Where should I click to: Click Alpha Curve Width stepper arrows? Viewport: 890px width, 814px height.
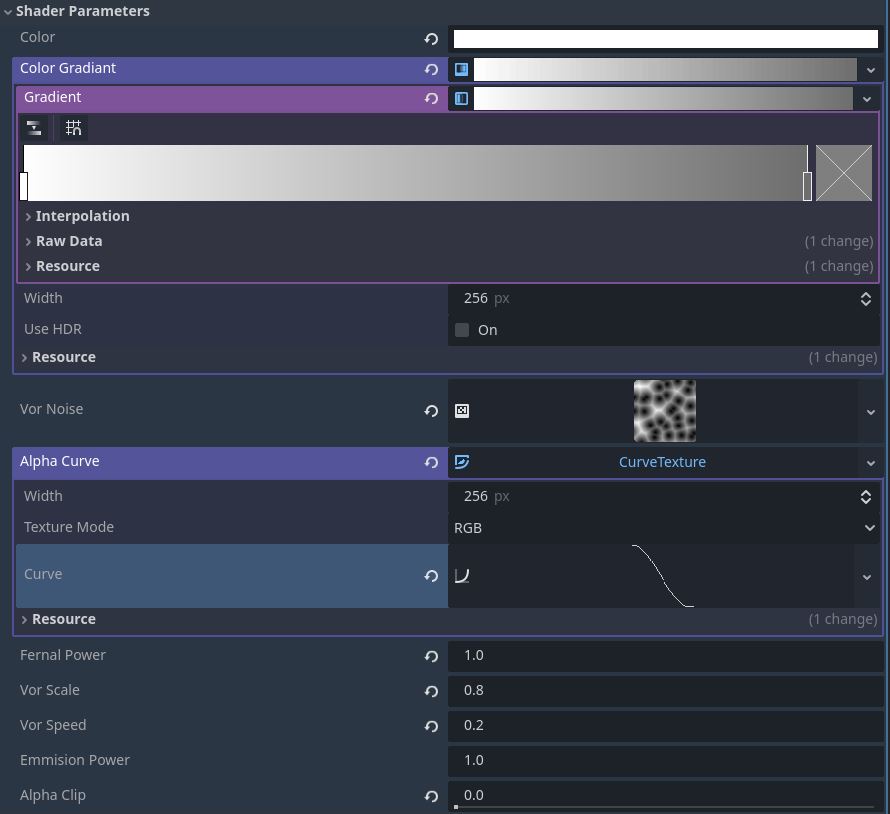point(866,497)
